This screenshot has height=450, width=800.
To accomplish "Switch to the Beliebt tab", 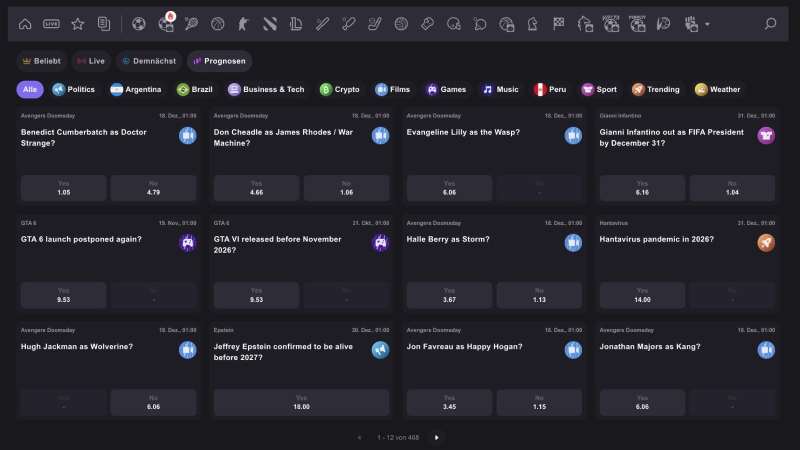I will click(42, 61).
